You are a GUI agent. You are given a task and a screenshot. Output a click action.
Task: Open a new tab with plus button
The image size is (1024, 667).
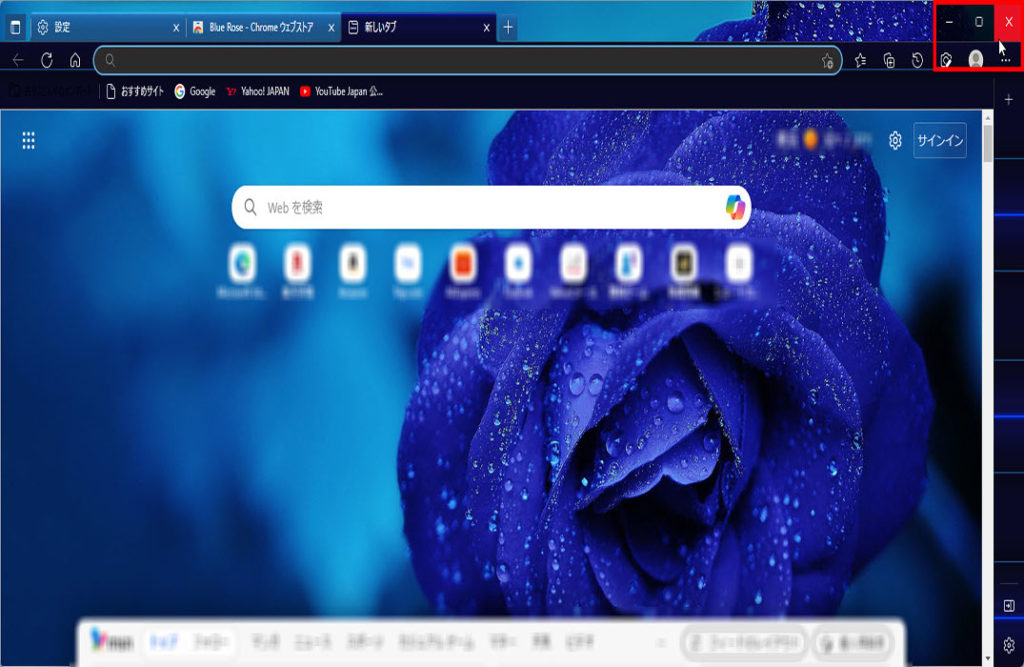point(508,27)
